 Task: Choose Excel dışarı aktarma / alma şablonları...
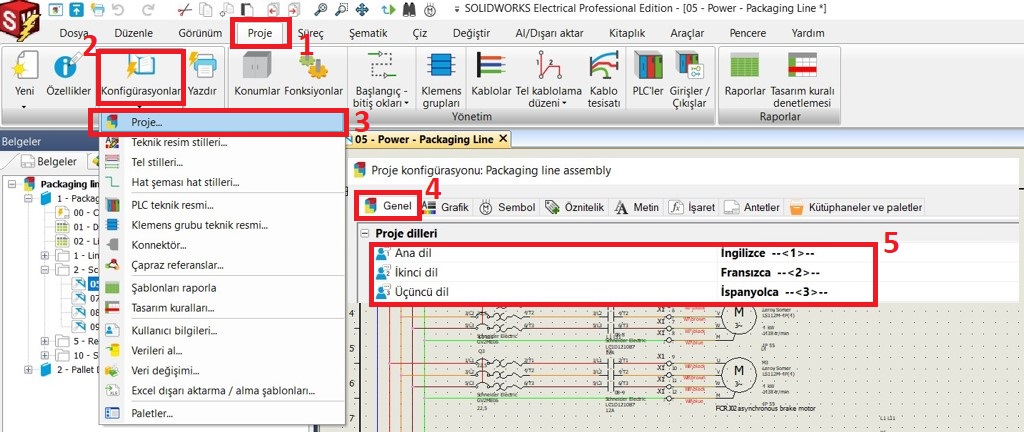[222, 391]
